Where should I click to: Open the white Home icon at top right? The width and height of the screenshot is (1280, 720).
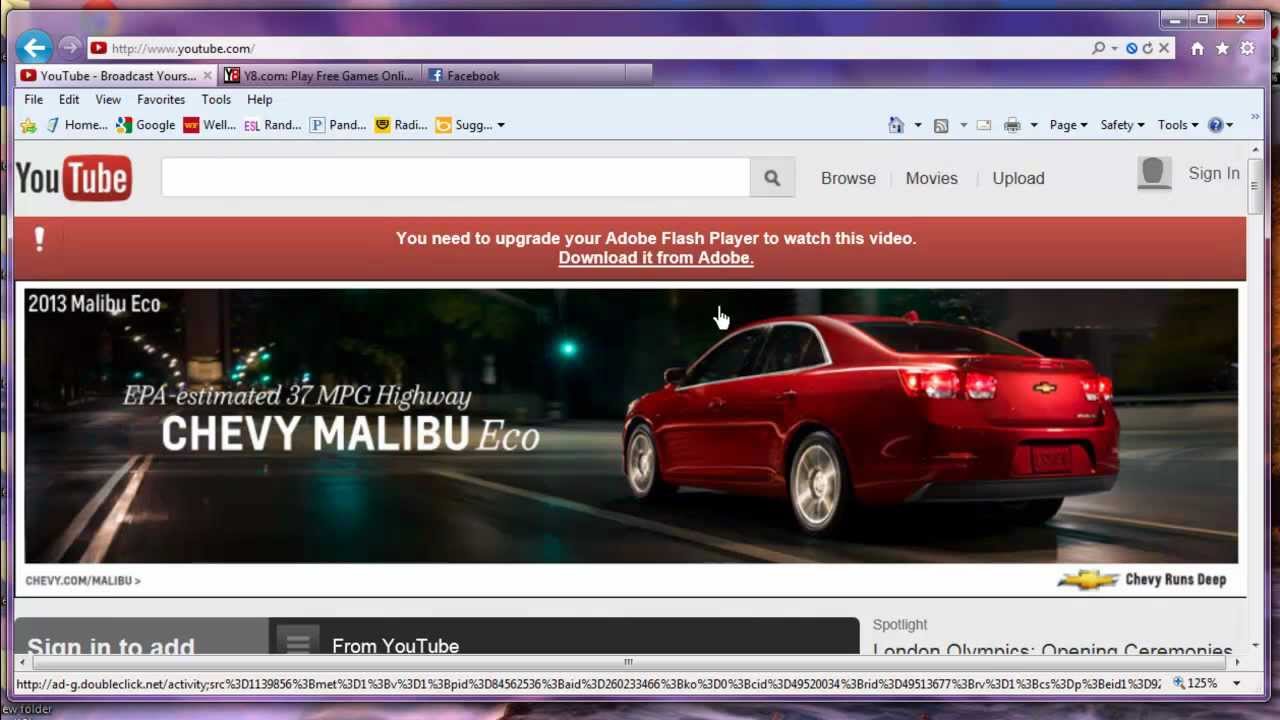(x=1197, y=48)
